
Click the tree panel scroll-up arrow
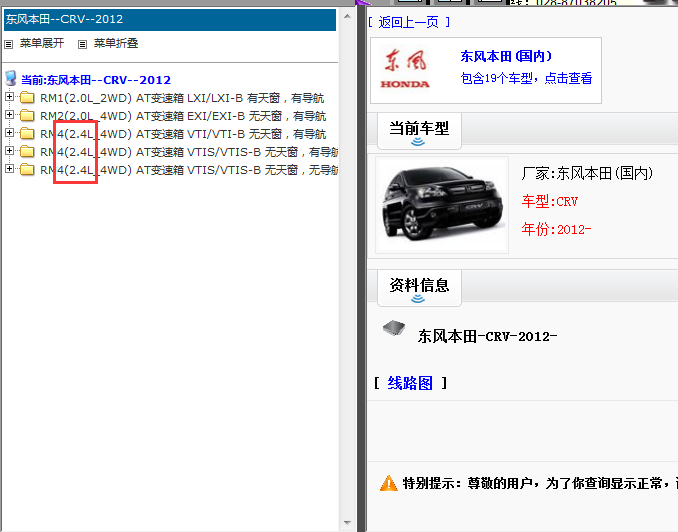coord(347,16)
